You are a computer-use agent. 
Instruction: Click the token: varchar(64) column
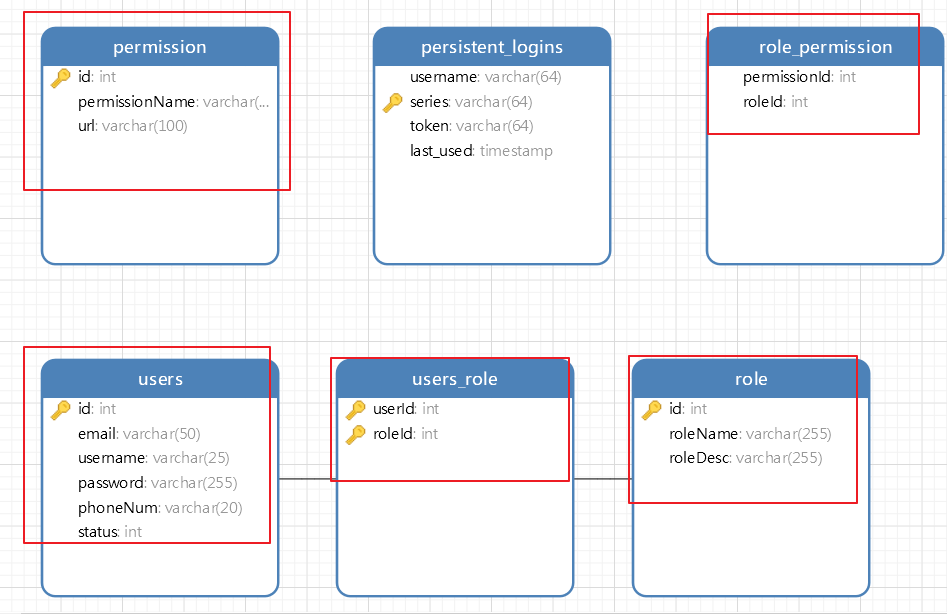coord(472,126)
